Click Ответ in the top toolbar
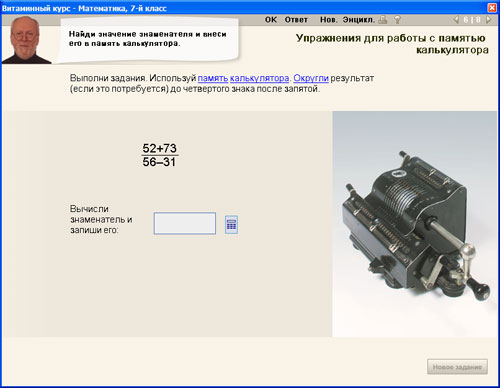Image resolution: width=500 pixels, height=388 pixels. coord(296,20)
